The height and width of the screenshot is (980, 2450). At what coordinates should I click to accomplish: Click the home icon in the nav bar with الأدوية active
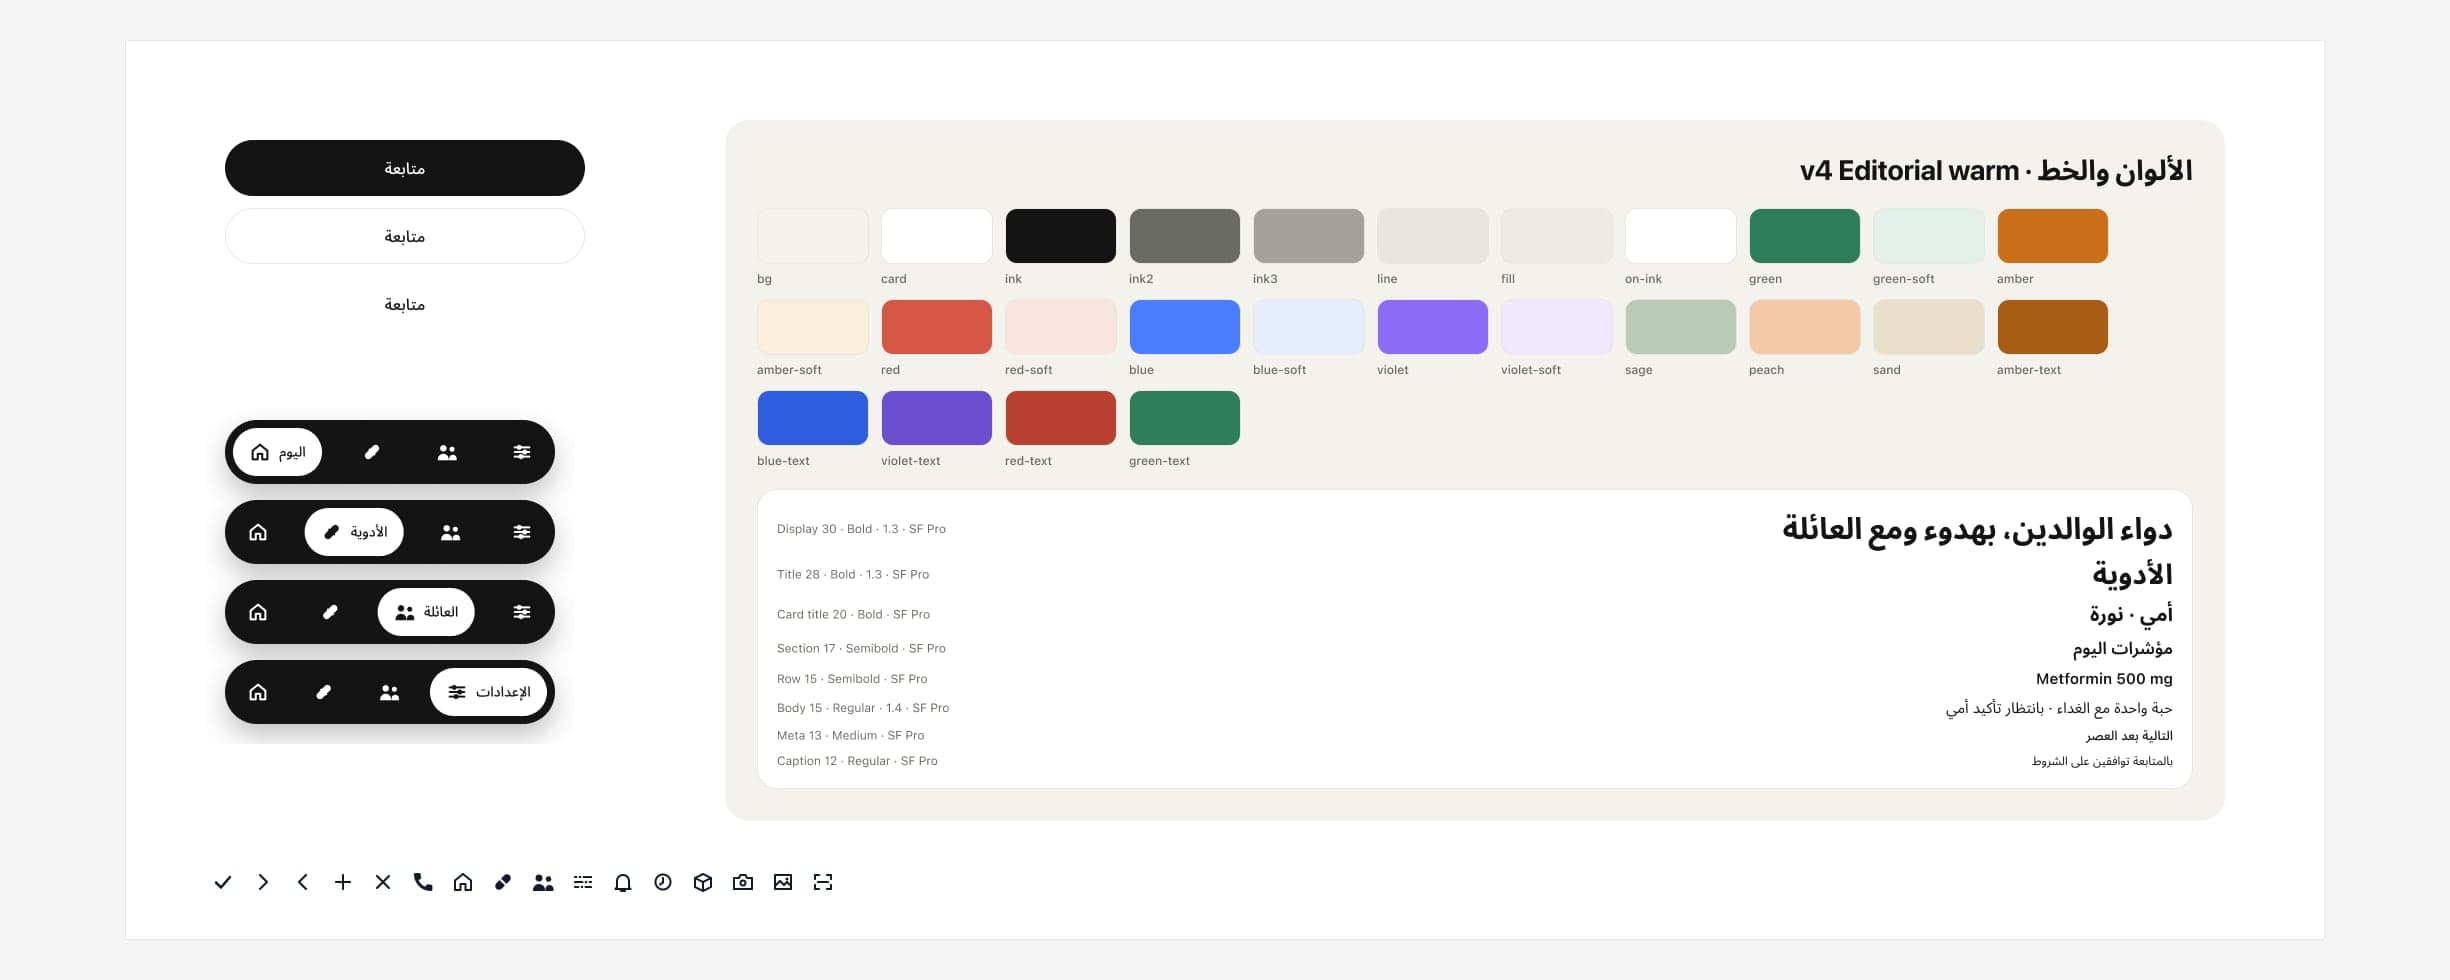(x=258, y=532)
